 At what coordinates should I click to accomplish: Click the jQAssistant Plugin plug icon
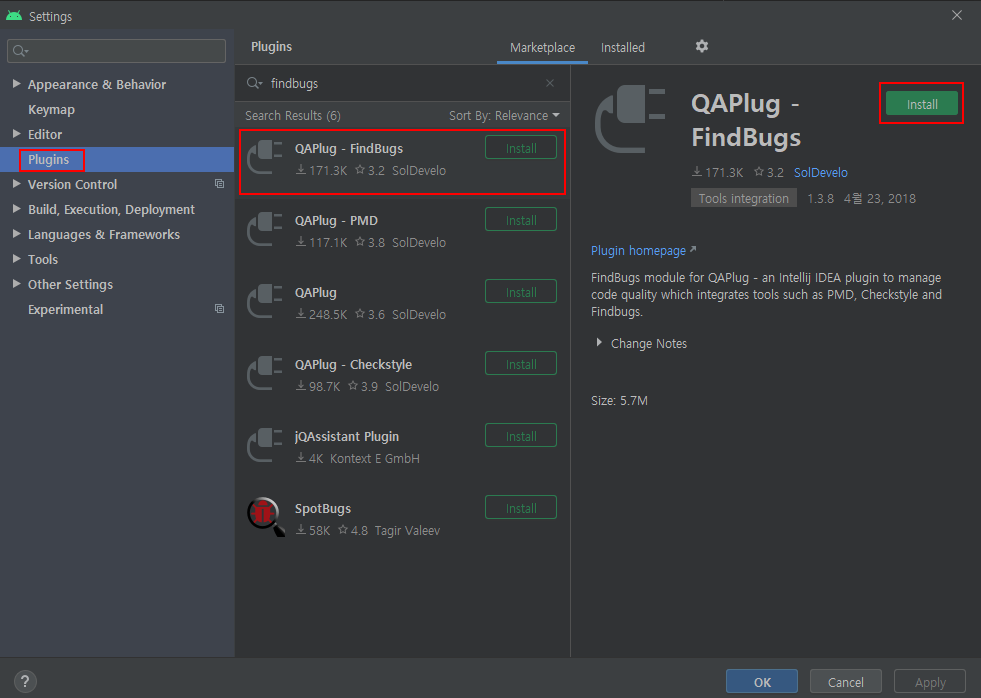tap(265, 445)
